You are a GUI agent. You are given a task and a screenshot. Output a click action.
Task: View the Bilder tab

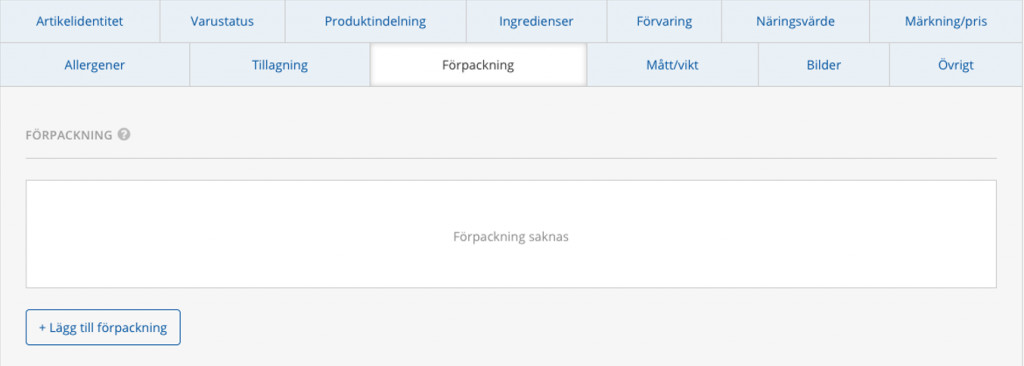[824, 65]
